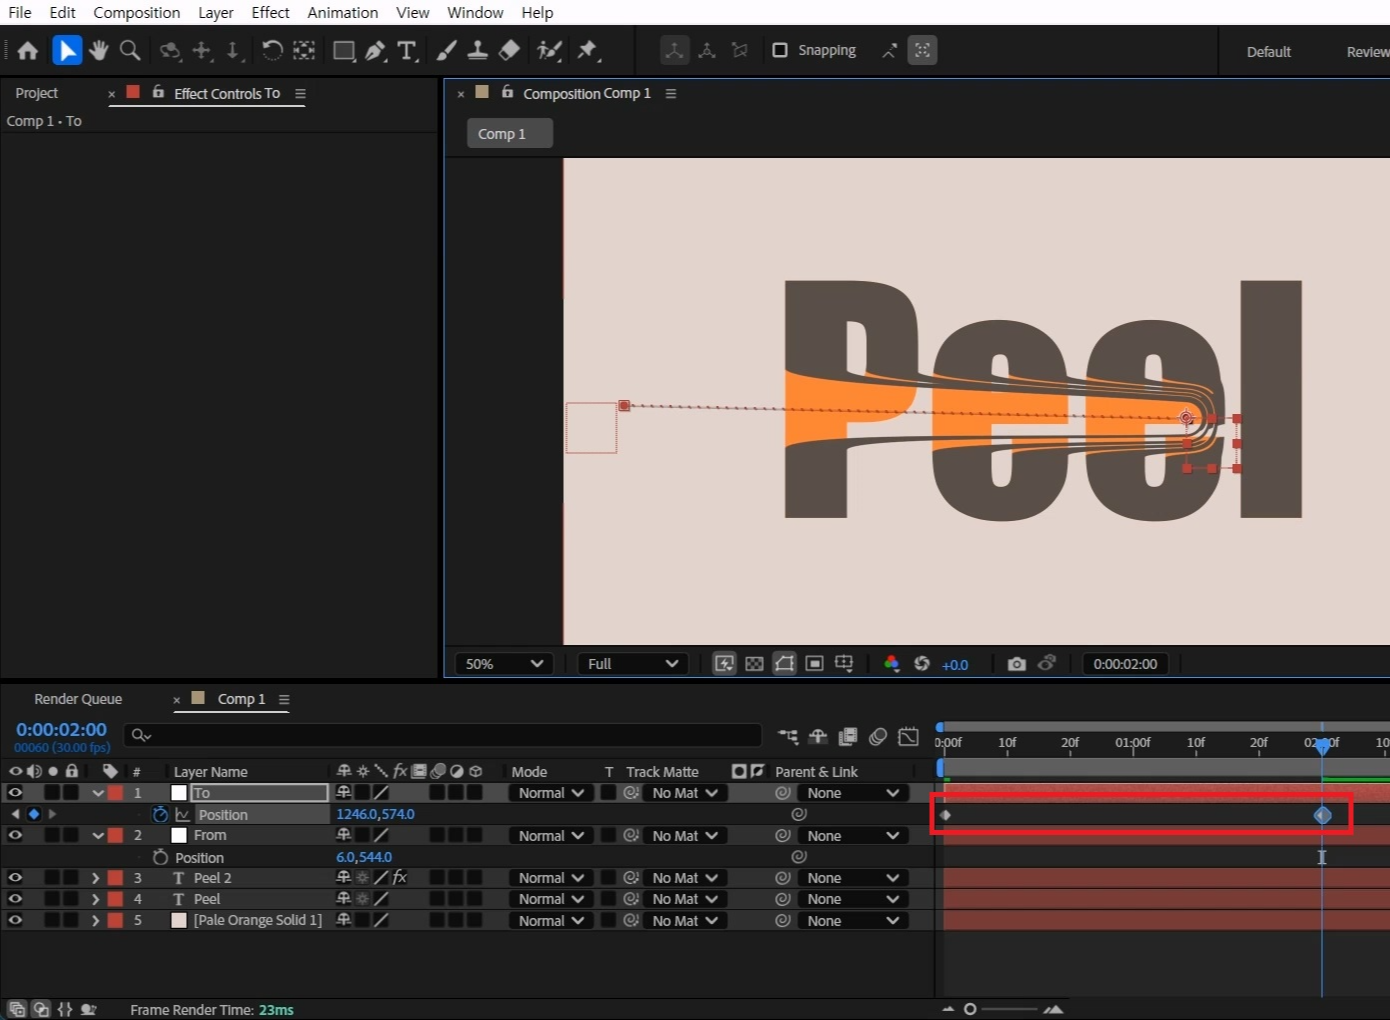Click the viewer preview time 0:00:02:00

point(1125,664)
